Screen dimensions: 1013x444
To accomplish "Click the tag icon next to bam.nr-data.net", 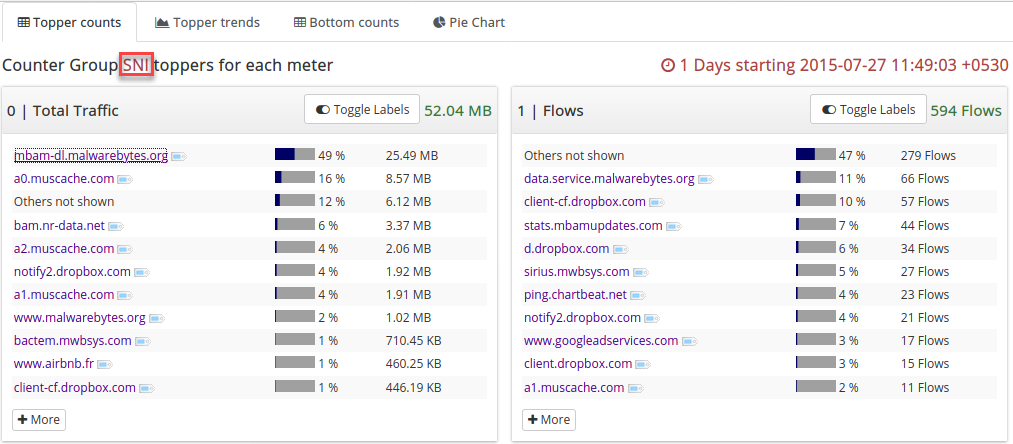I will [x=116, y=226].
